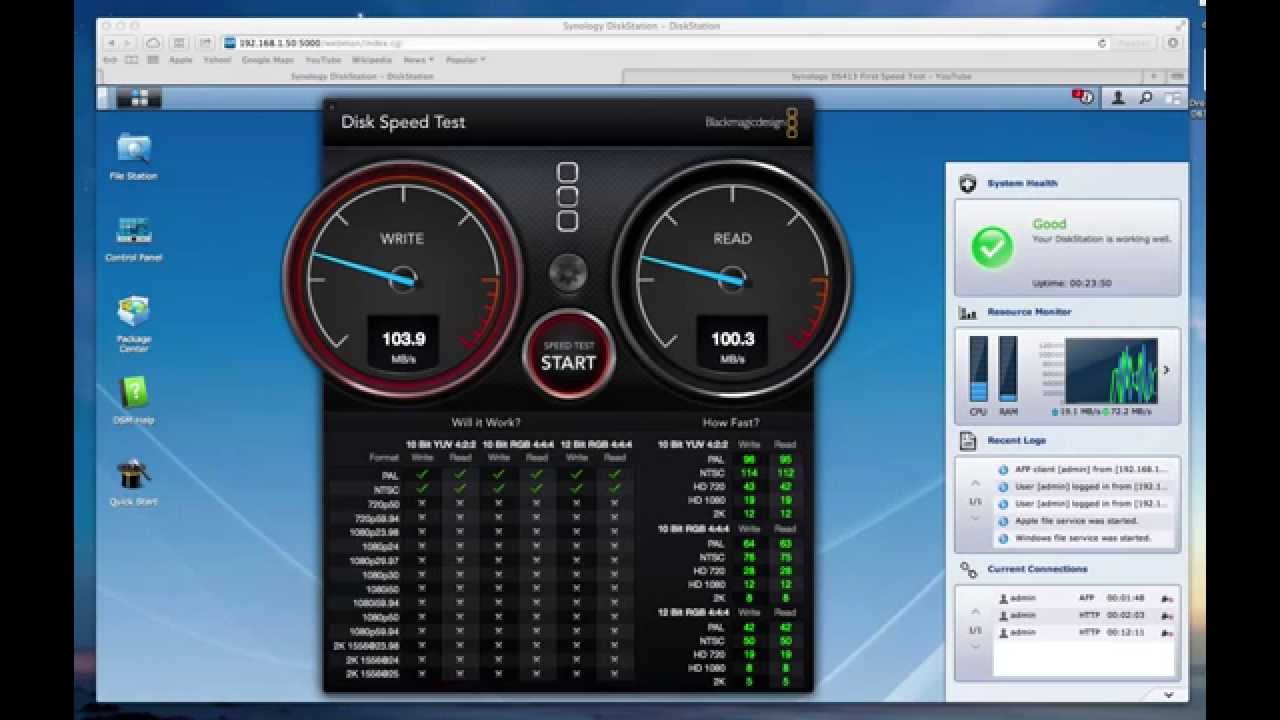The image size is (1280, 720).
Task: Open the Safari Popular bookmarks dropdown
Action: click(465, 60)
